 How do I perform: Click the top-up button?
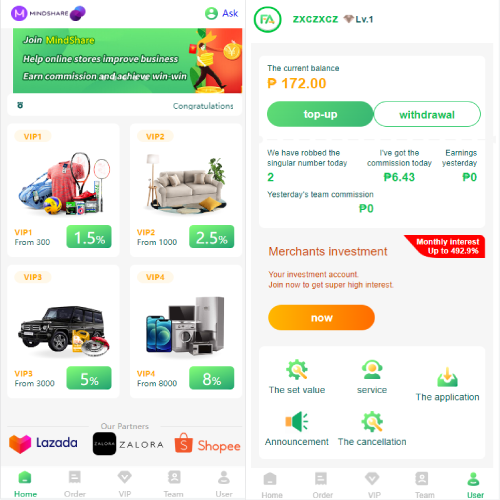click(320, 114)
